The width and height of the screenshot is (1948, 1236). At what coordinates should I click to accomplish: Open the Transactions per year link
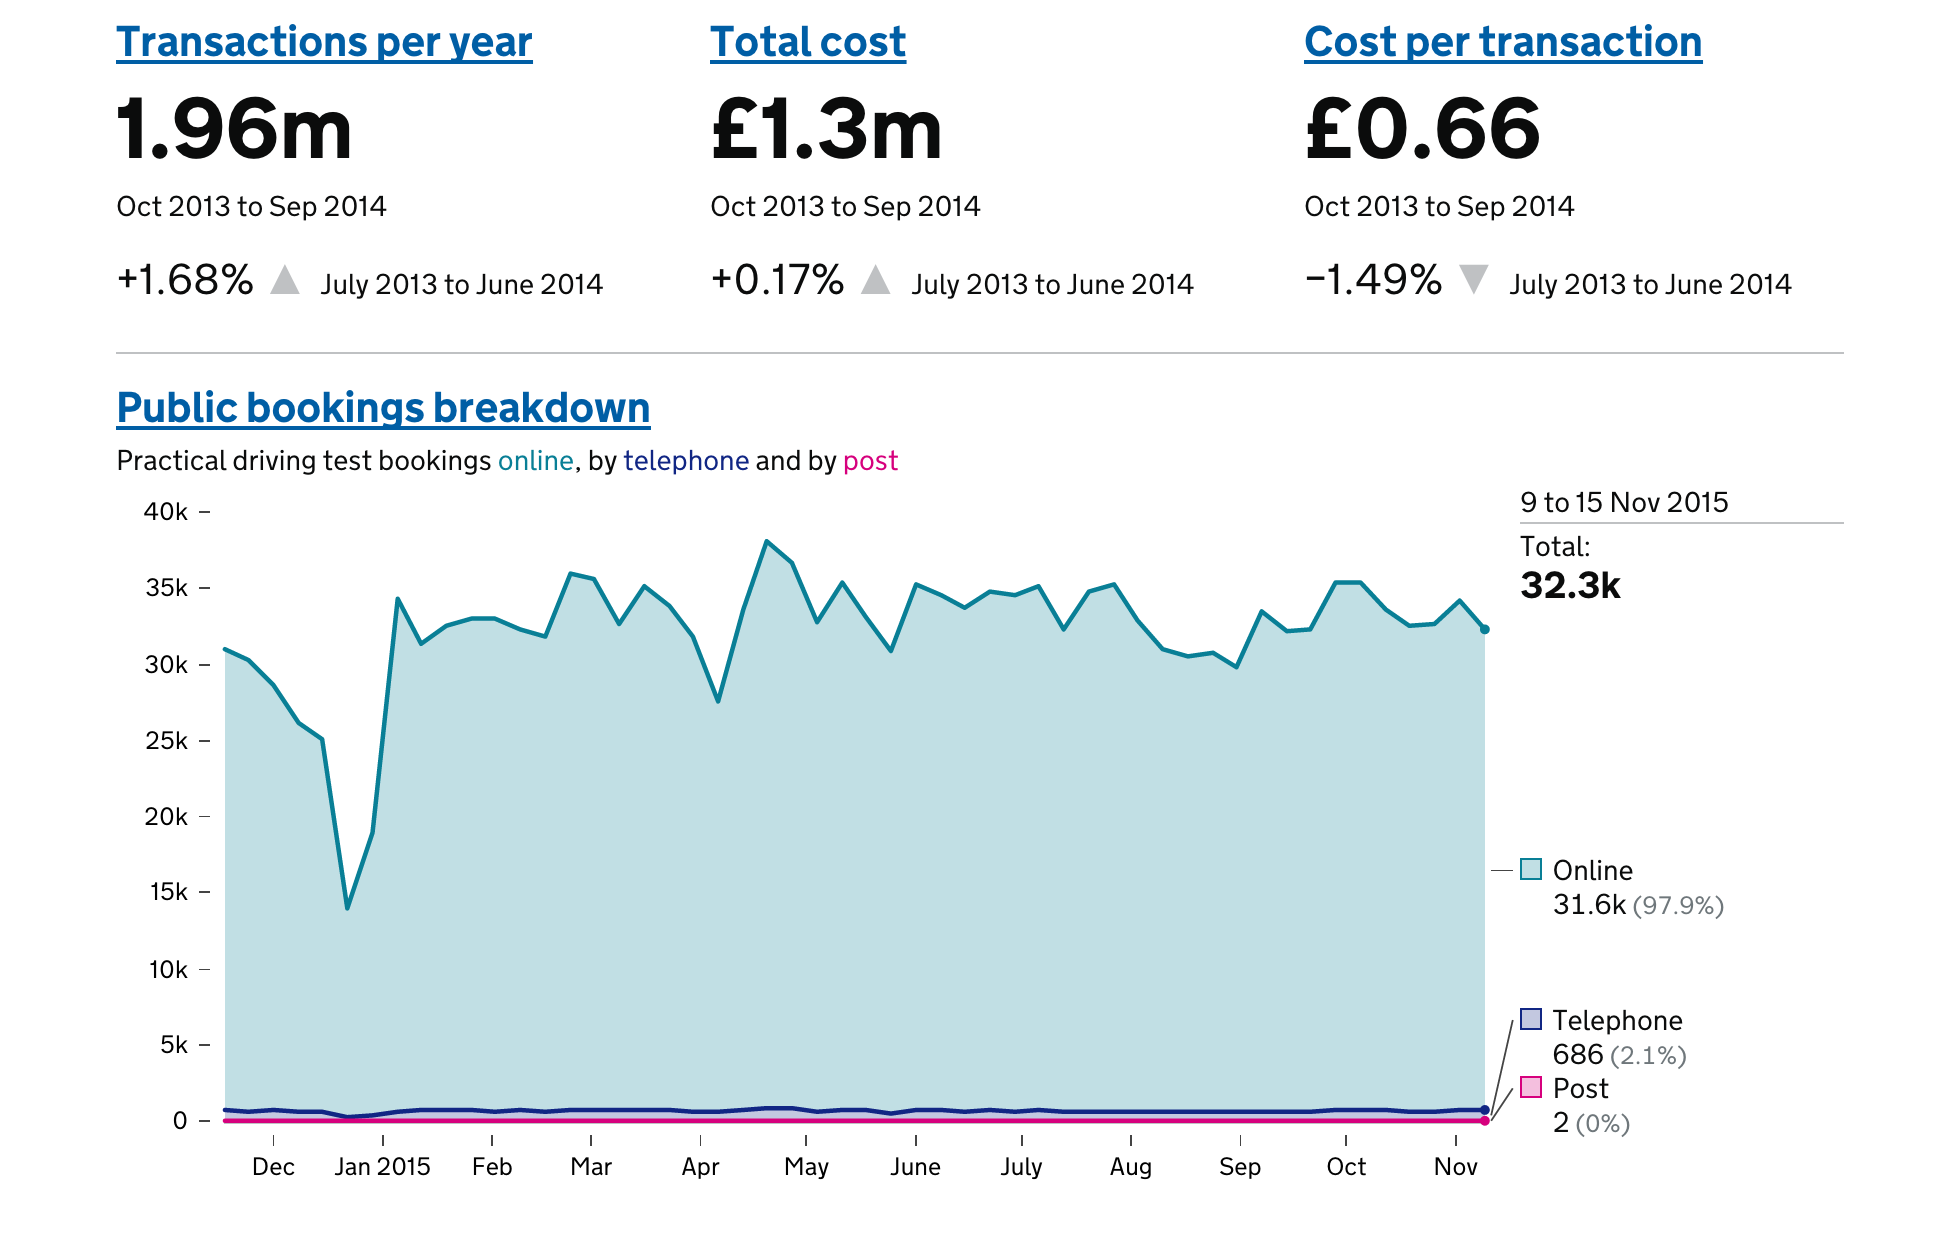click(324, 42)
